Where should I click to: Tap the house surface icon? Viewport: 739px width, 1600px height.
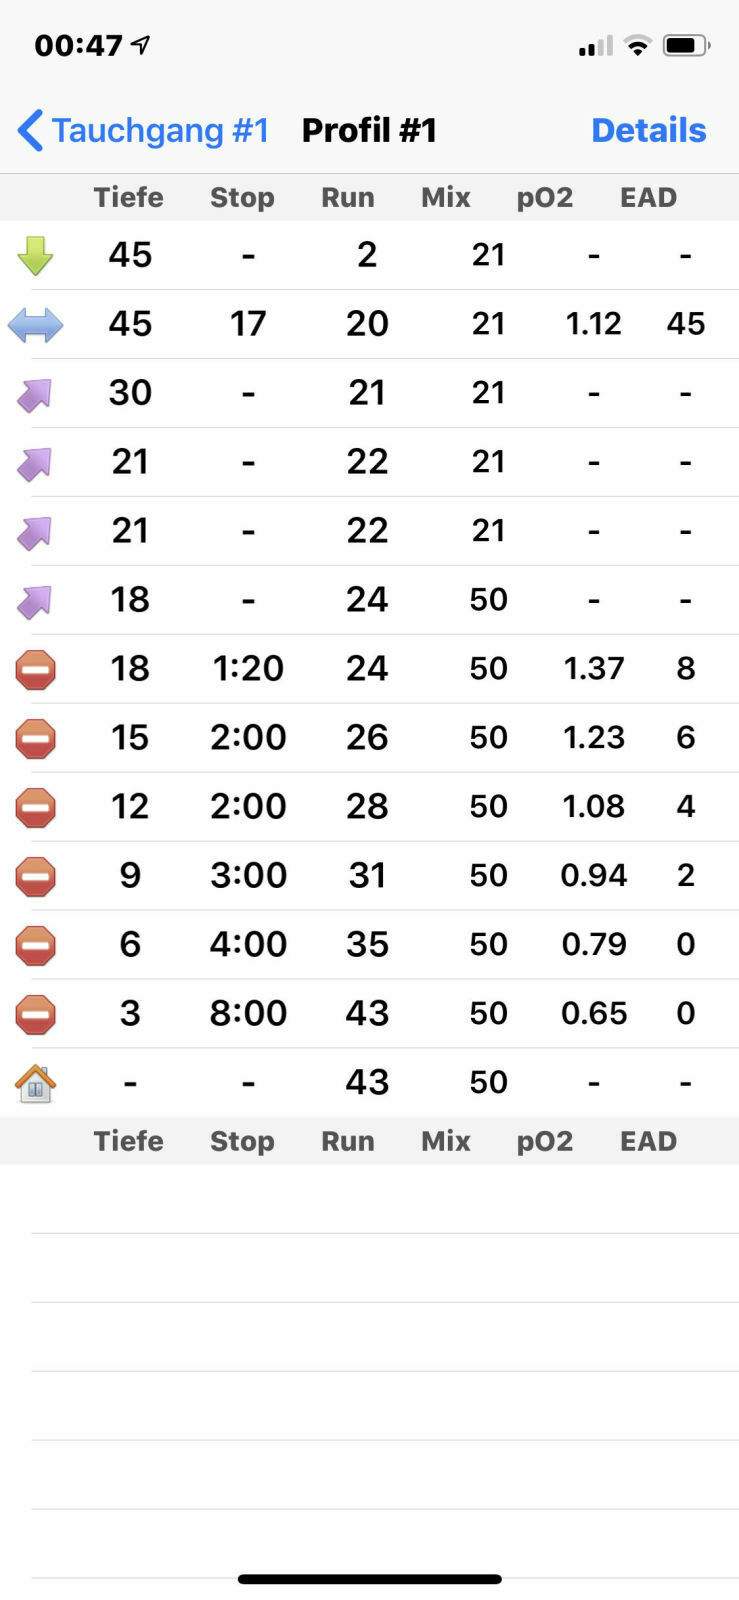(x=35, y=1083)
